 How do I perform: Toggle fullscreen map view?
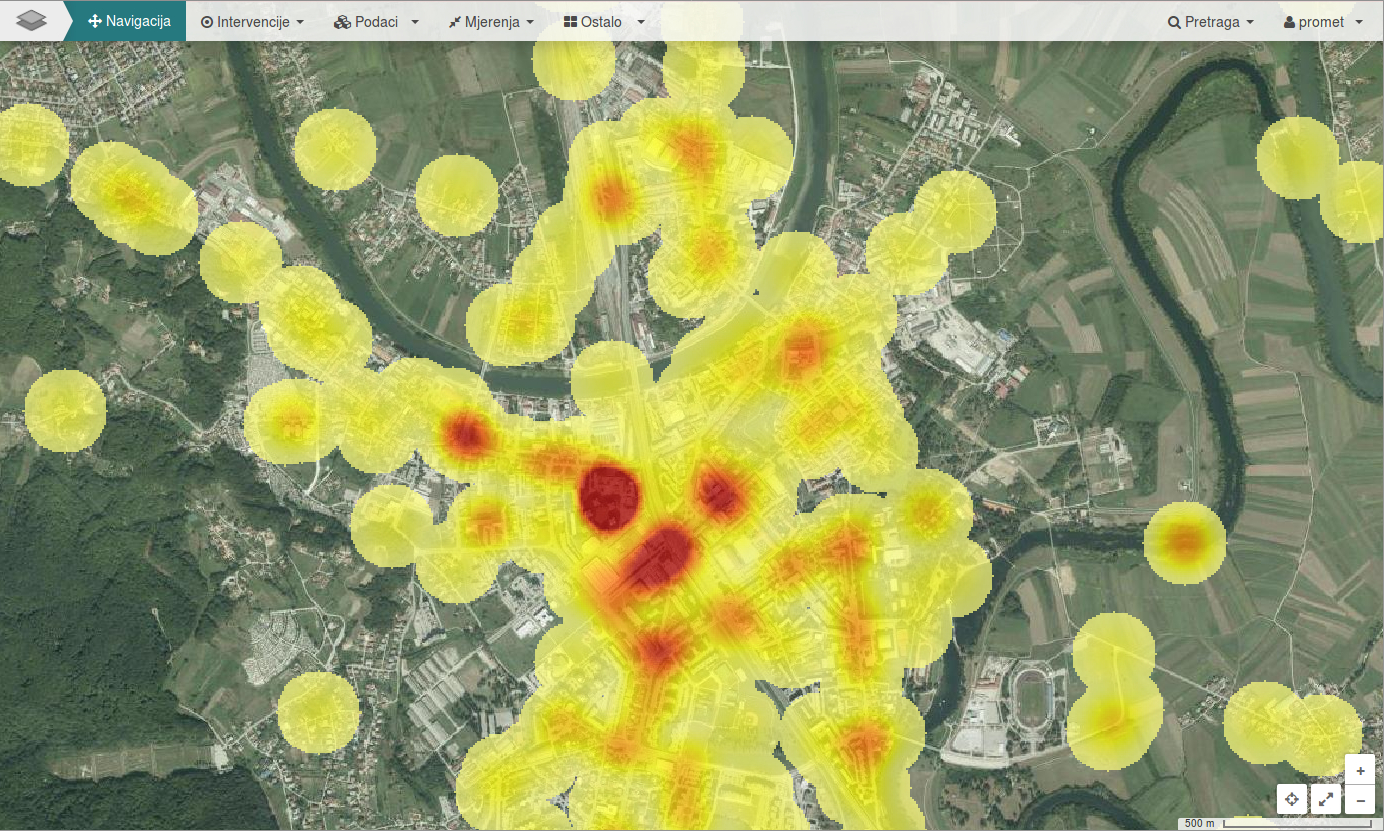1326,799
